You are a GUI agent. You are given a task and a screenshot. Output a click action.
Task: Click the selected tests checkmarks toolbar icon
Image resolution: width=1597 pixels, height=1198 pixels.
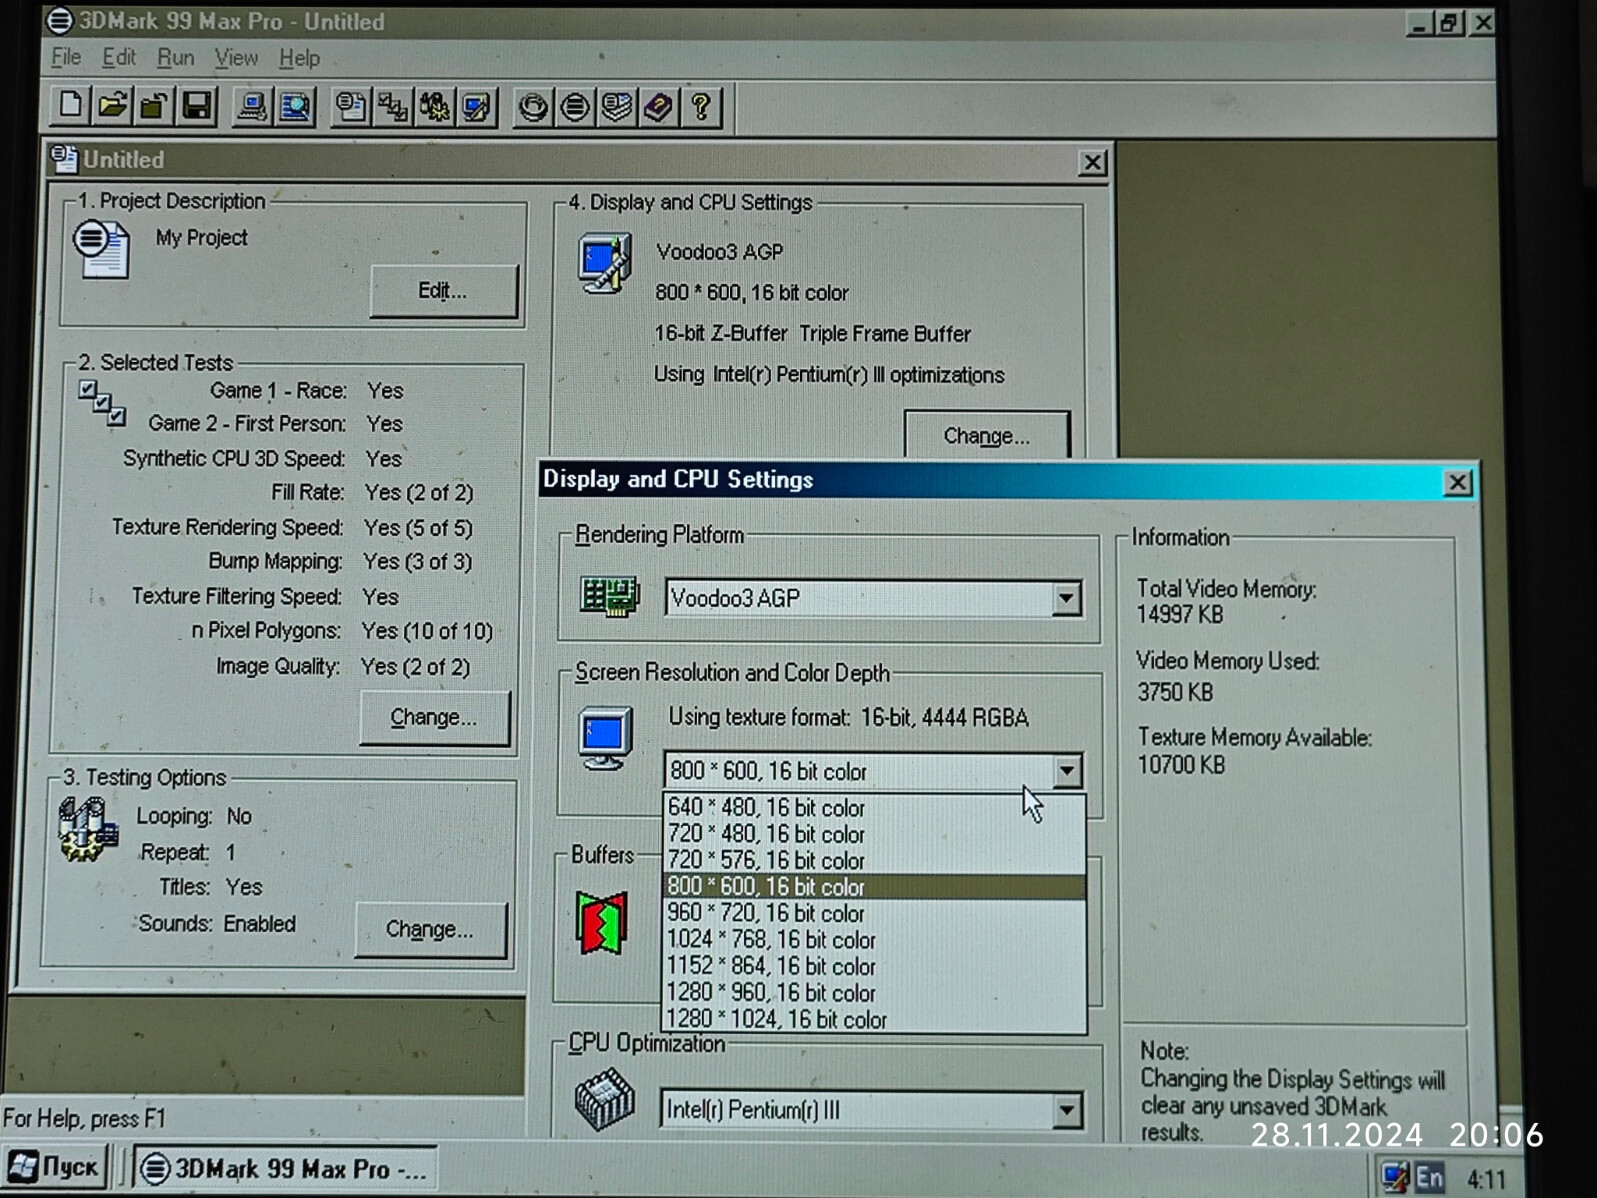(392, 106)
